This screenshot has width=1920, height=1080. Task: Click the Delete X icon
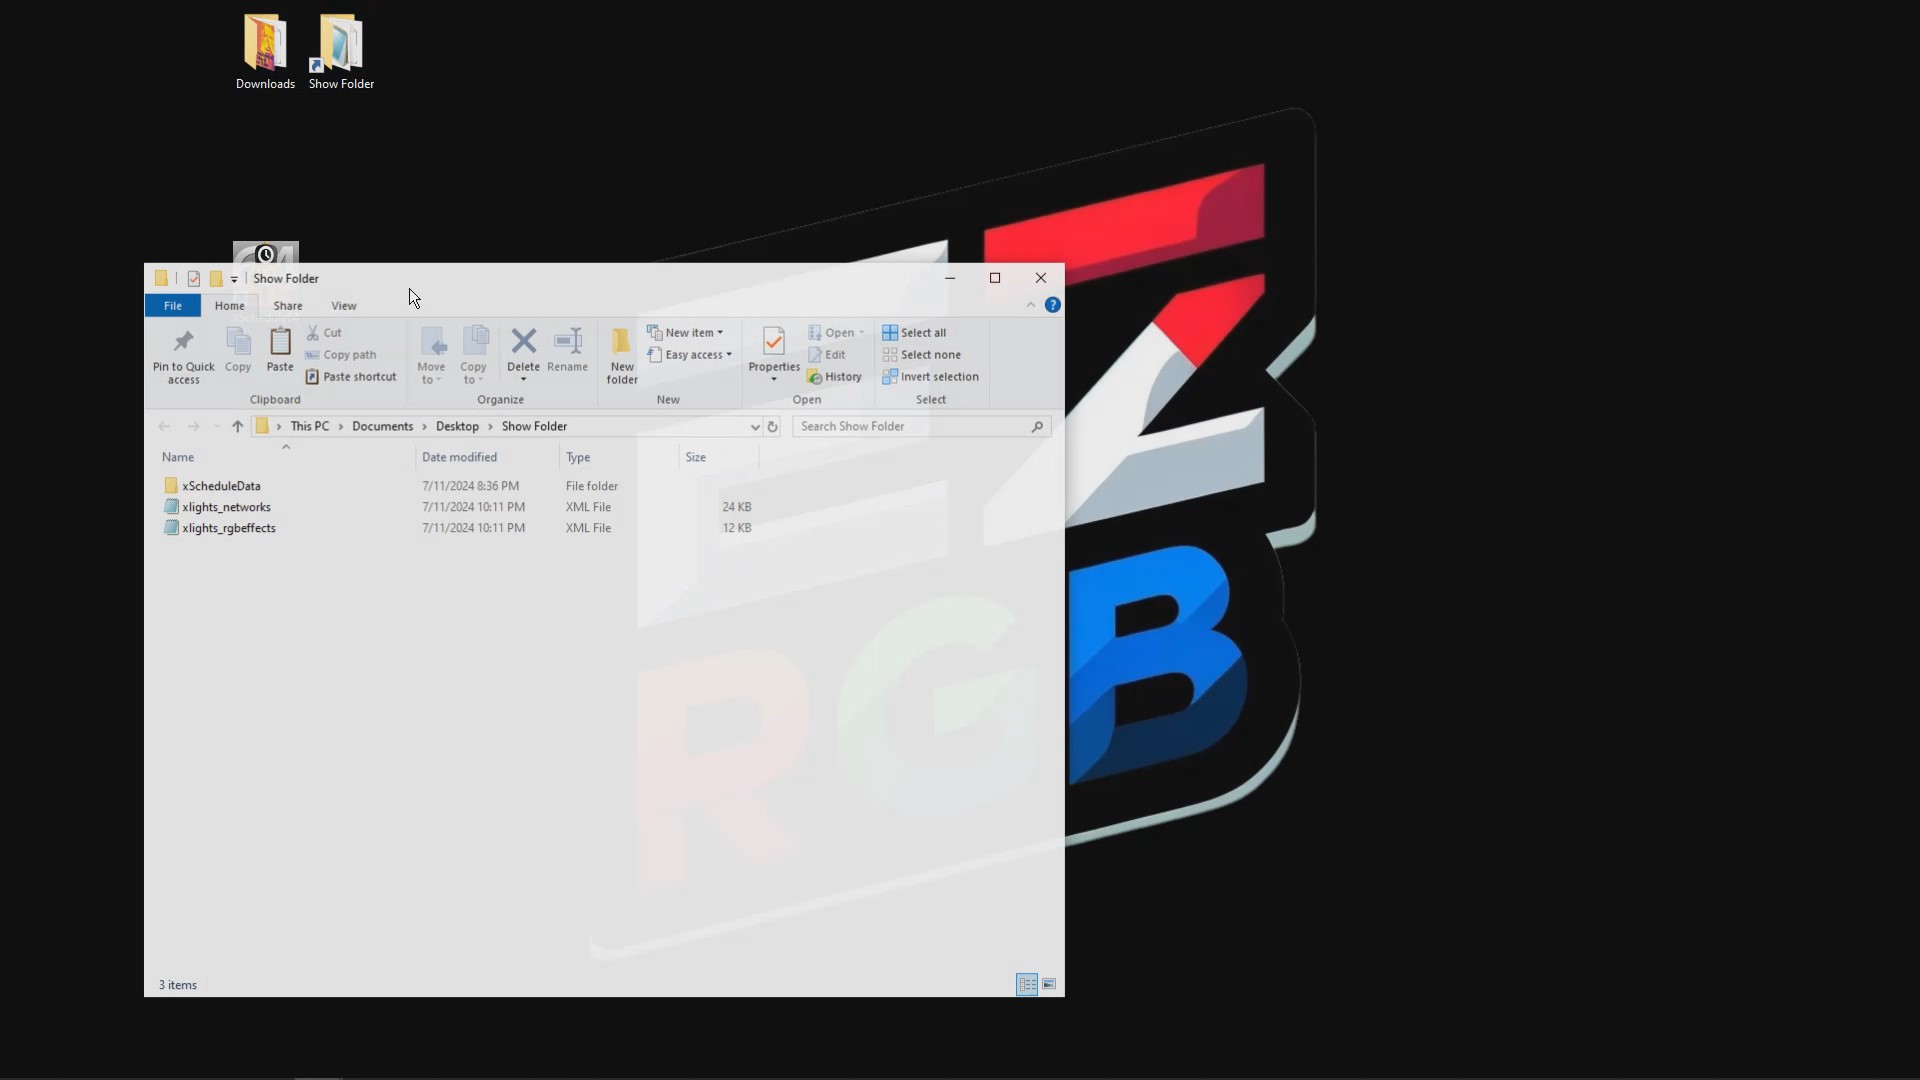coord(523,342)
